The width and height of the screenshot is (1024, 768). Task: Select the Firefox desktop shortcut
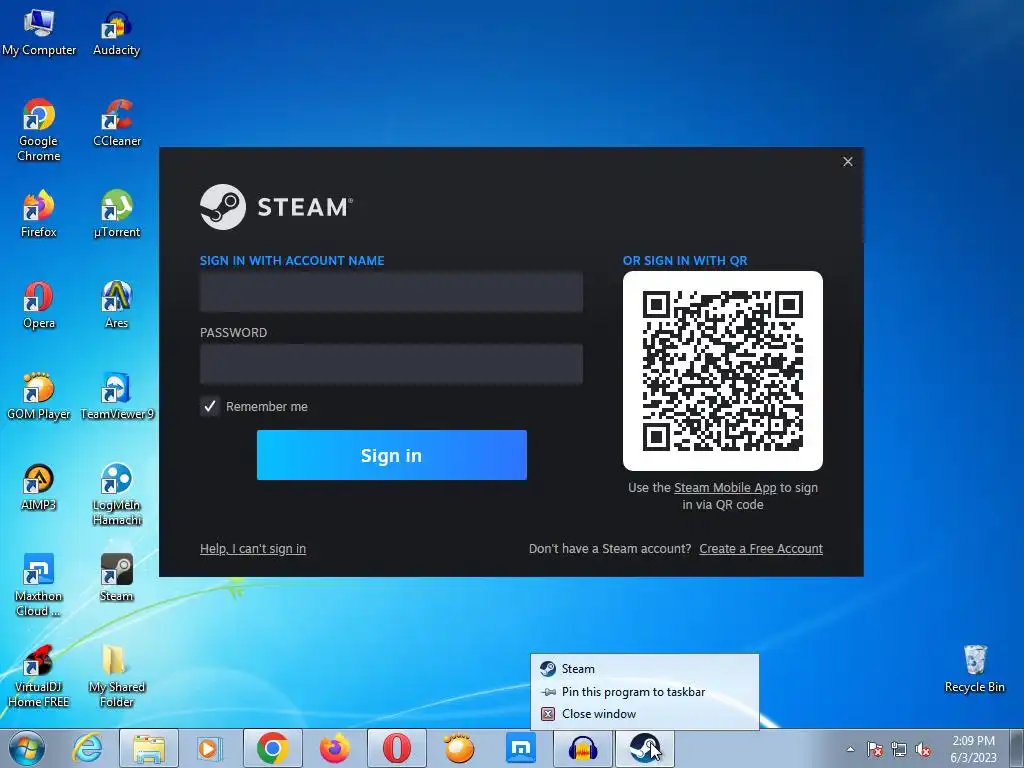[39, 214]
